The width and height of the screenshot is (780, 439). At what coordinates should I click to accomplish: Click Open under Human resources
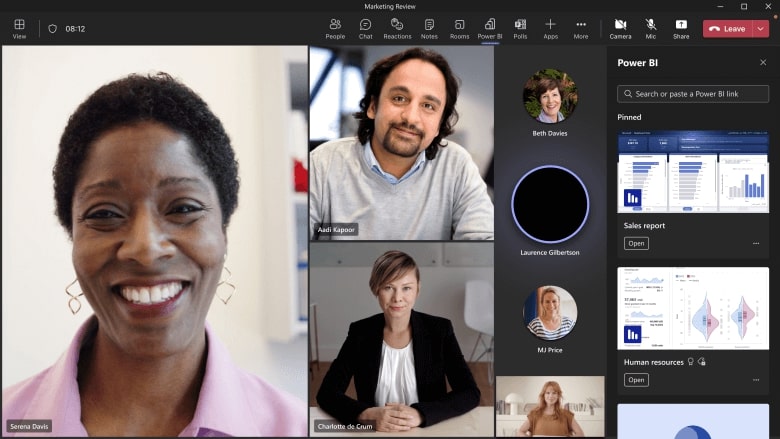click(x=636, y=380)
